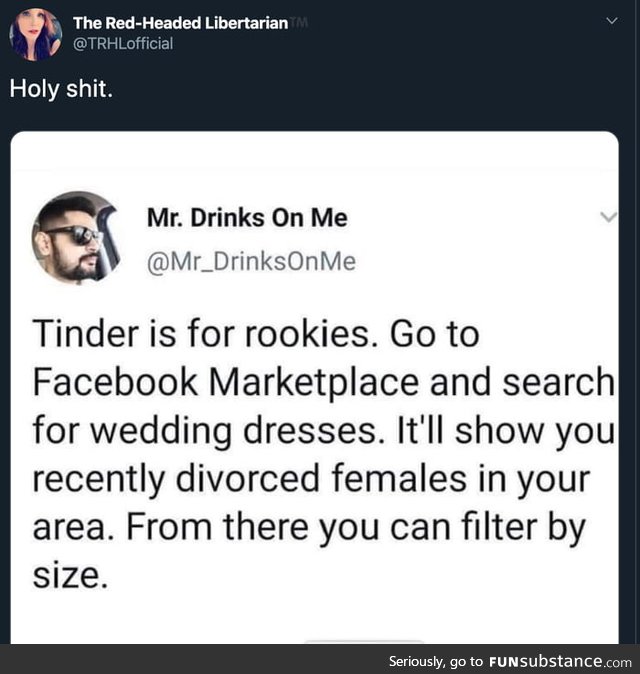Click the @Mr_DrinksOnMe handle

coord(251,262)
